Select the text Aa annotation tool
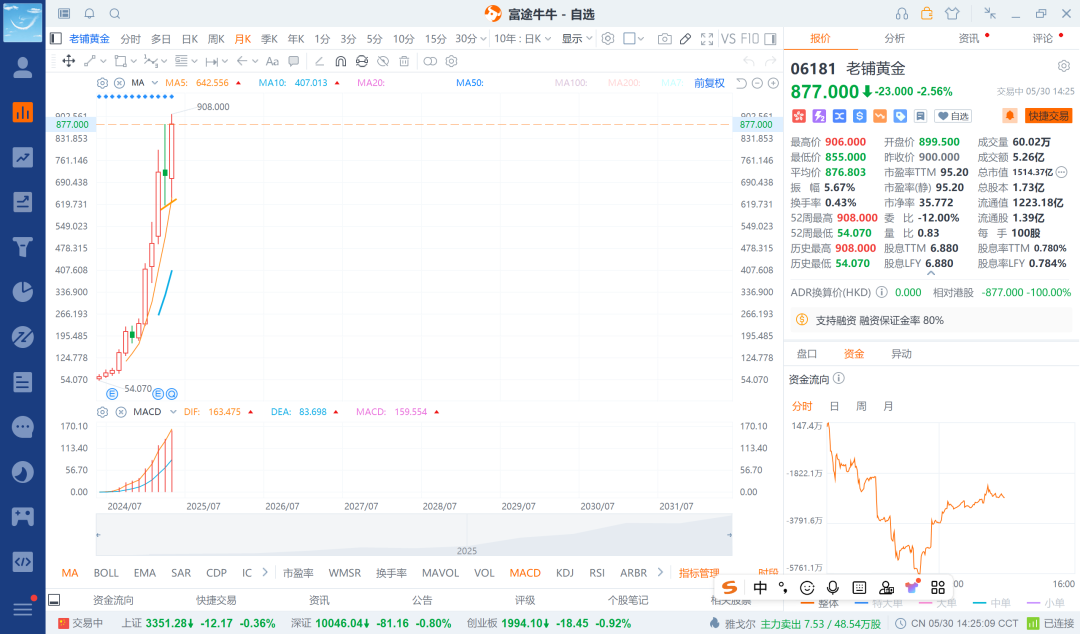Image resolution: width=1080 pixels, height=634 pixels. coord(272,61)
